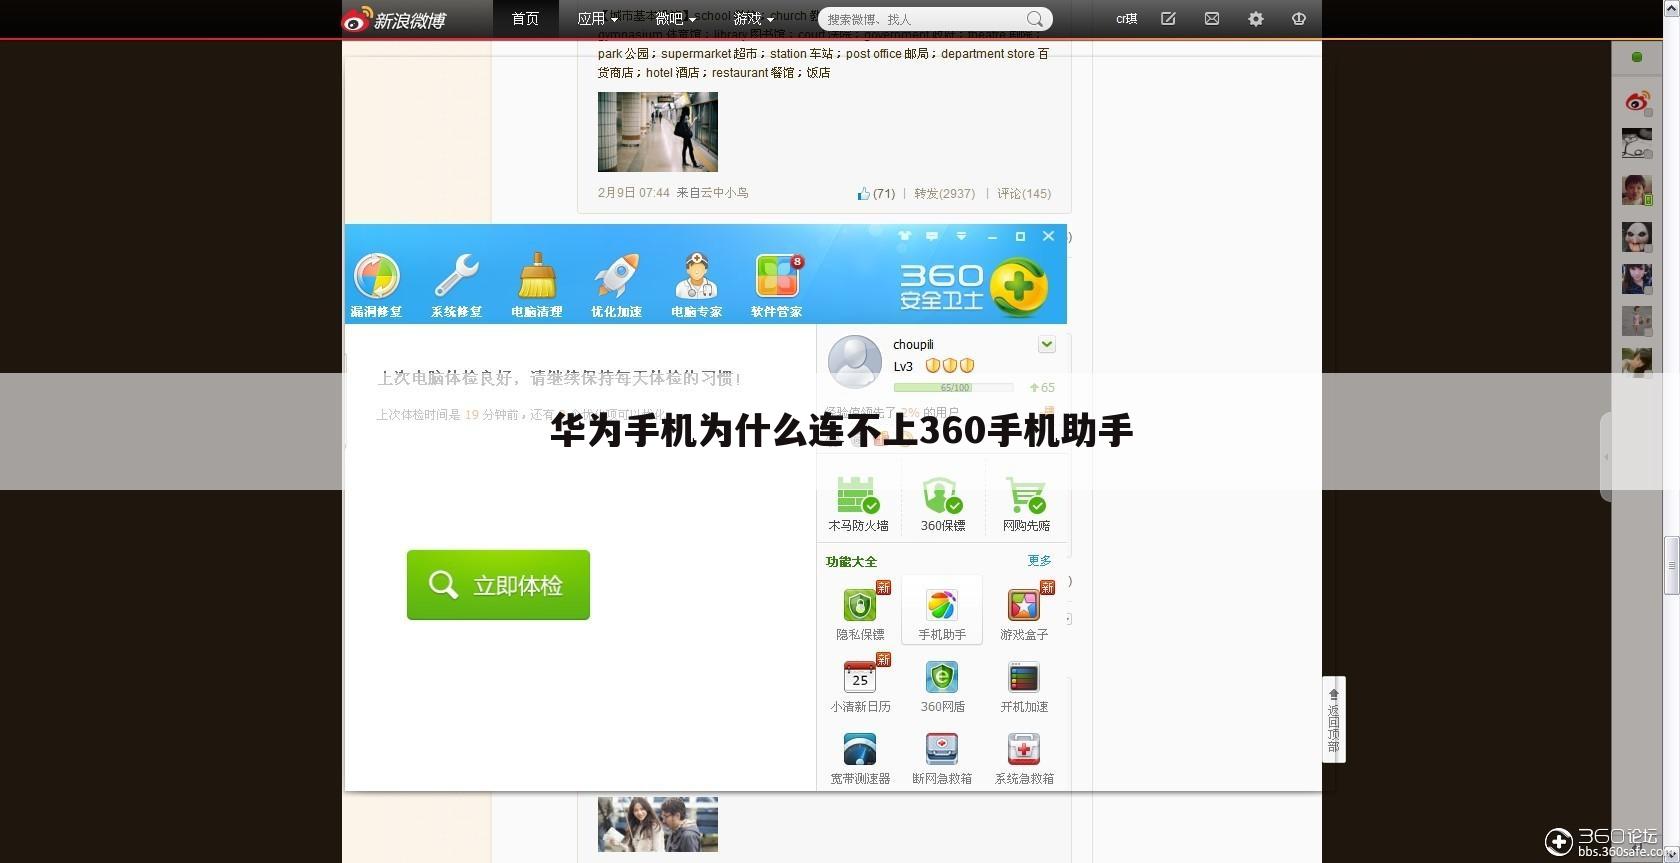This screenshot has height=863, width=1680.
Task: Click choupili user avatar
Action: 855,361
